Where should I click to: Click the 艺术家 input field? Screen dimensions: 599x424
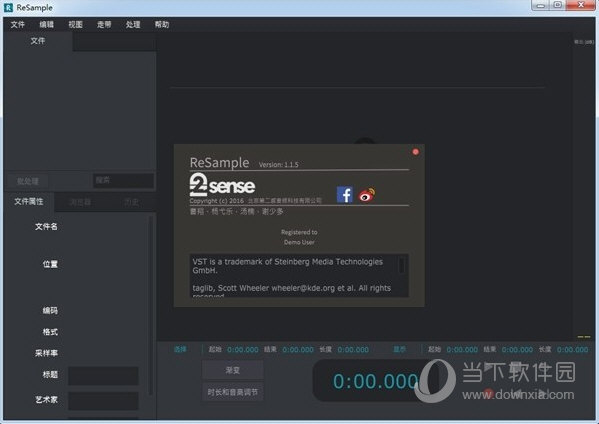pos(103,400)
